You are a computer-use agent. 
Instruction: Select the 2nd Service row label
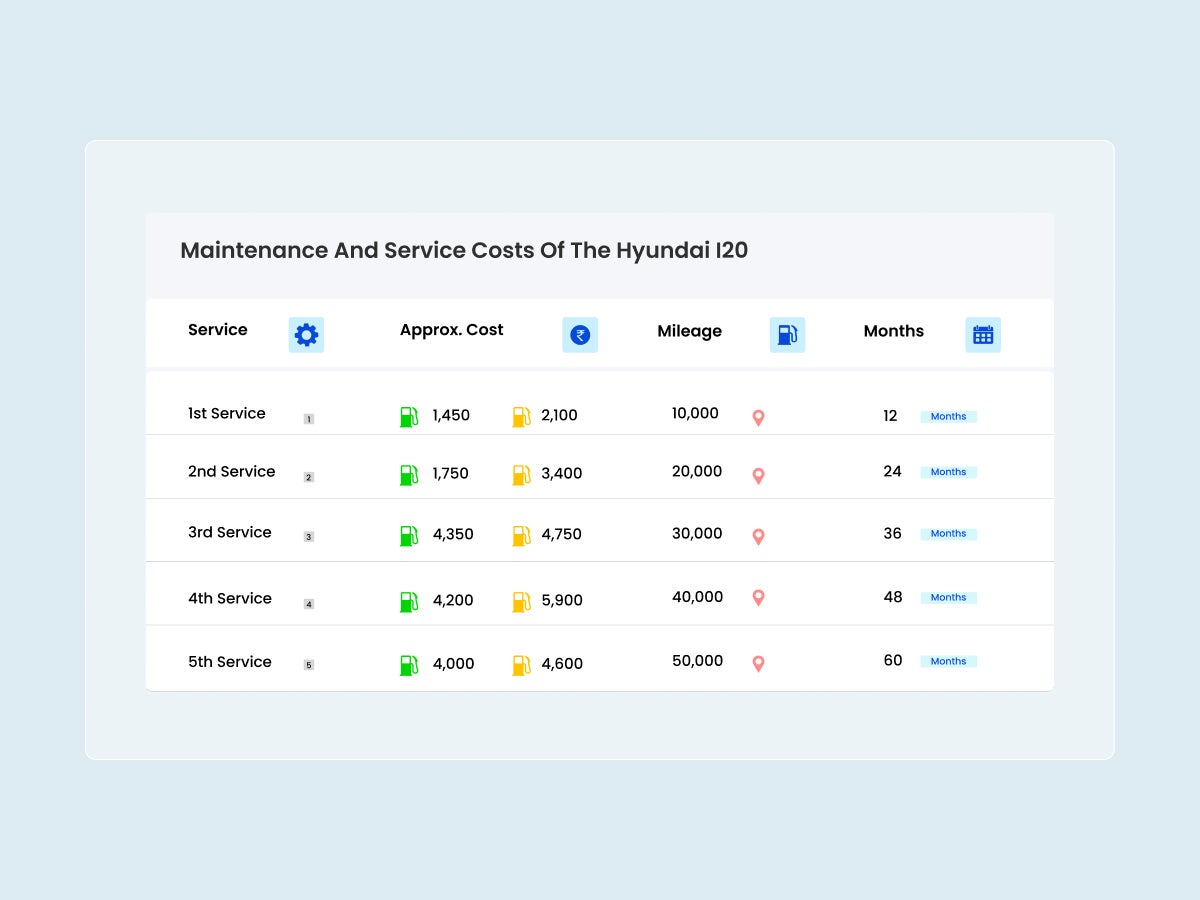tap(231, 472)
